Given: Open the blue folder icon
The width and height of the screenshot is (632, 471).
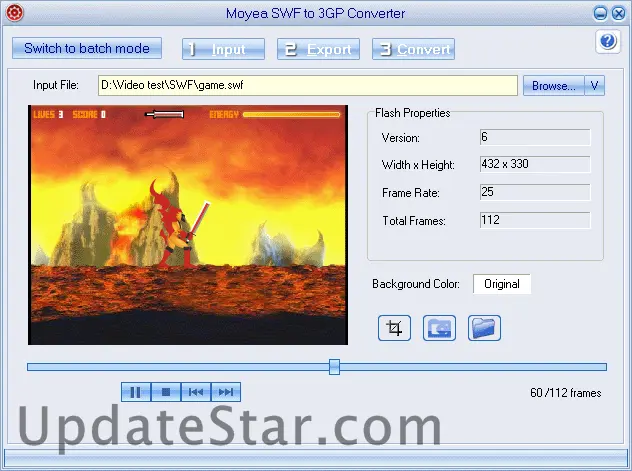Looking at the screenshot, I should tap(484, 328).
